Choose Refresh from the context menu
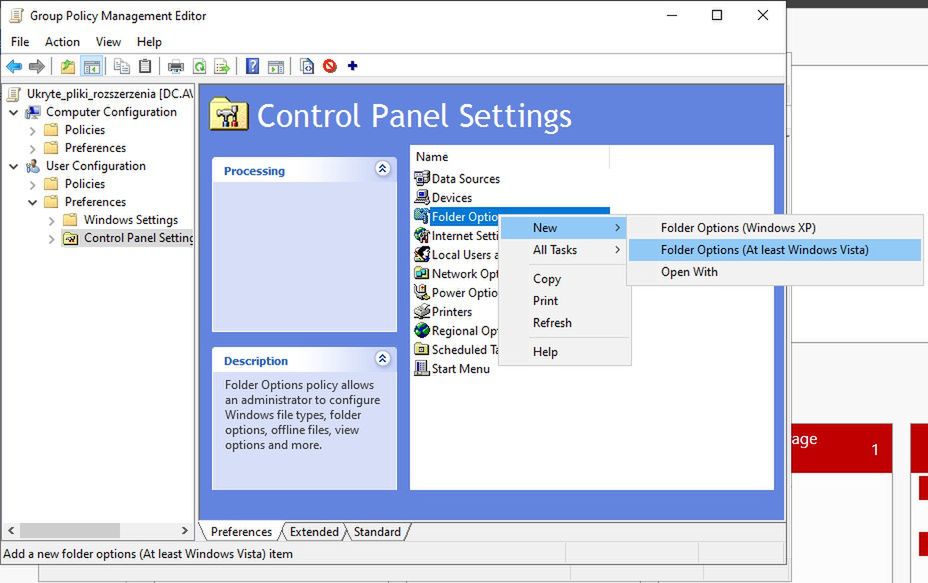This screenshot has height=583, width=928. tap(565, 323)
